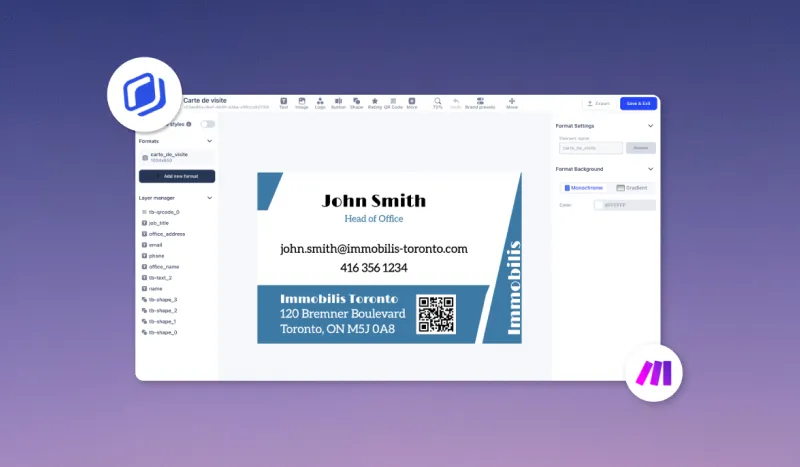Click the phone number 416 356 1234
Viewport: 800px width, 467px height.
click(x=373, y=267)
